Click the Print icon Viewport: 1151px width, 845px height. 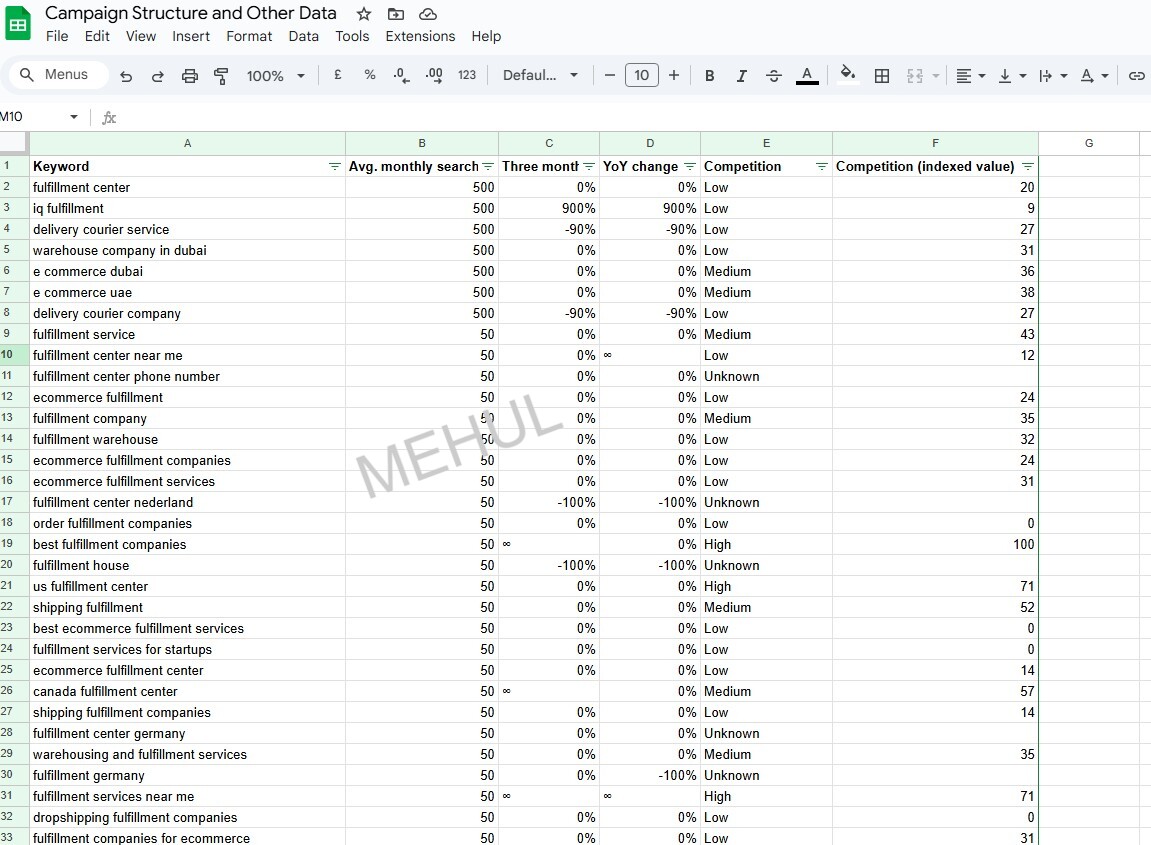[x=189, y=75]
